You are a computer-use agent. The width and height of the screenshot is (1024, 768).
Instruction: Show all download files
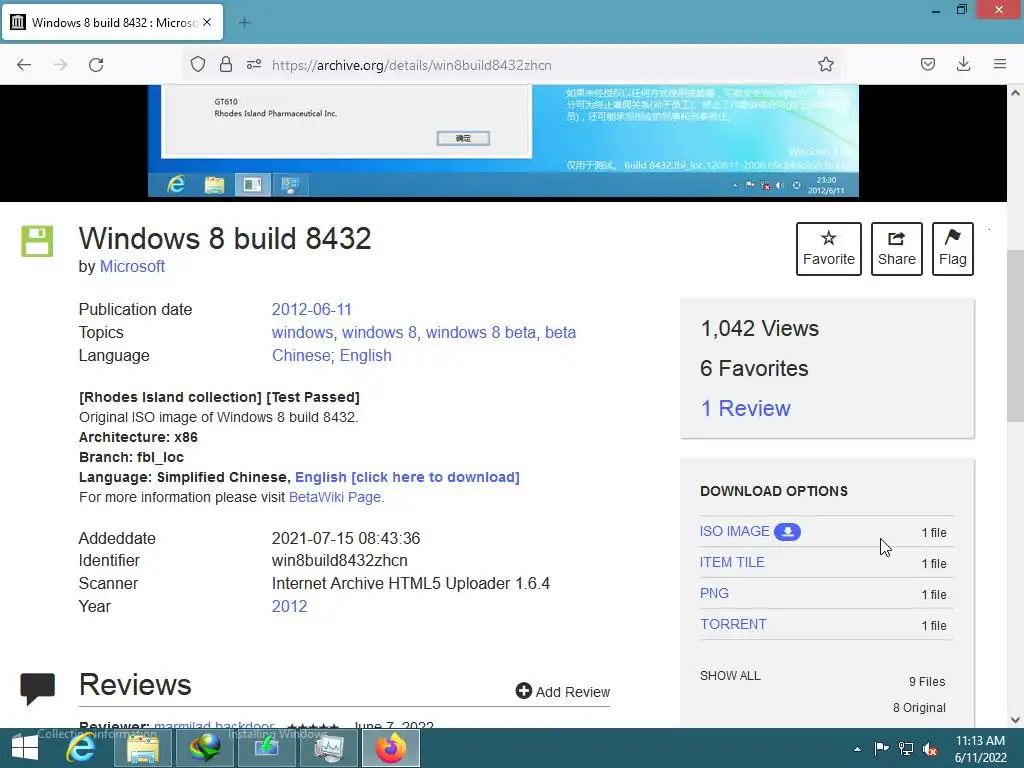pyautogui.click(x=730, y=676)
